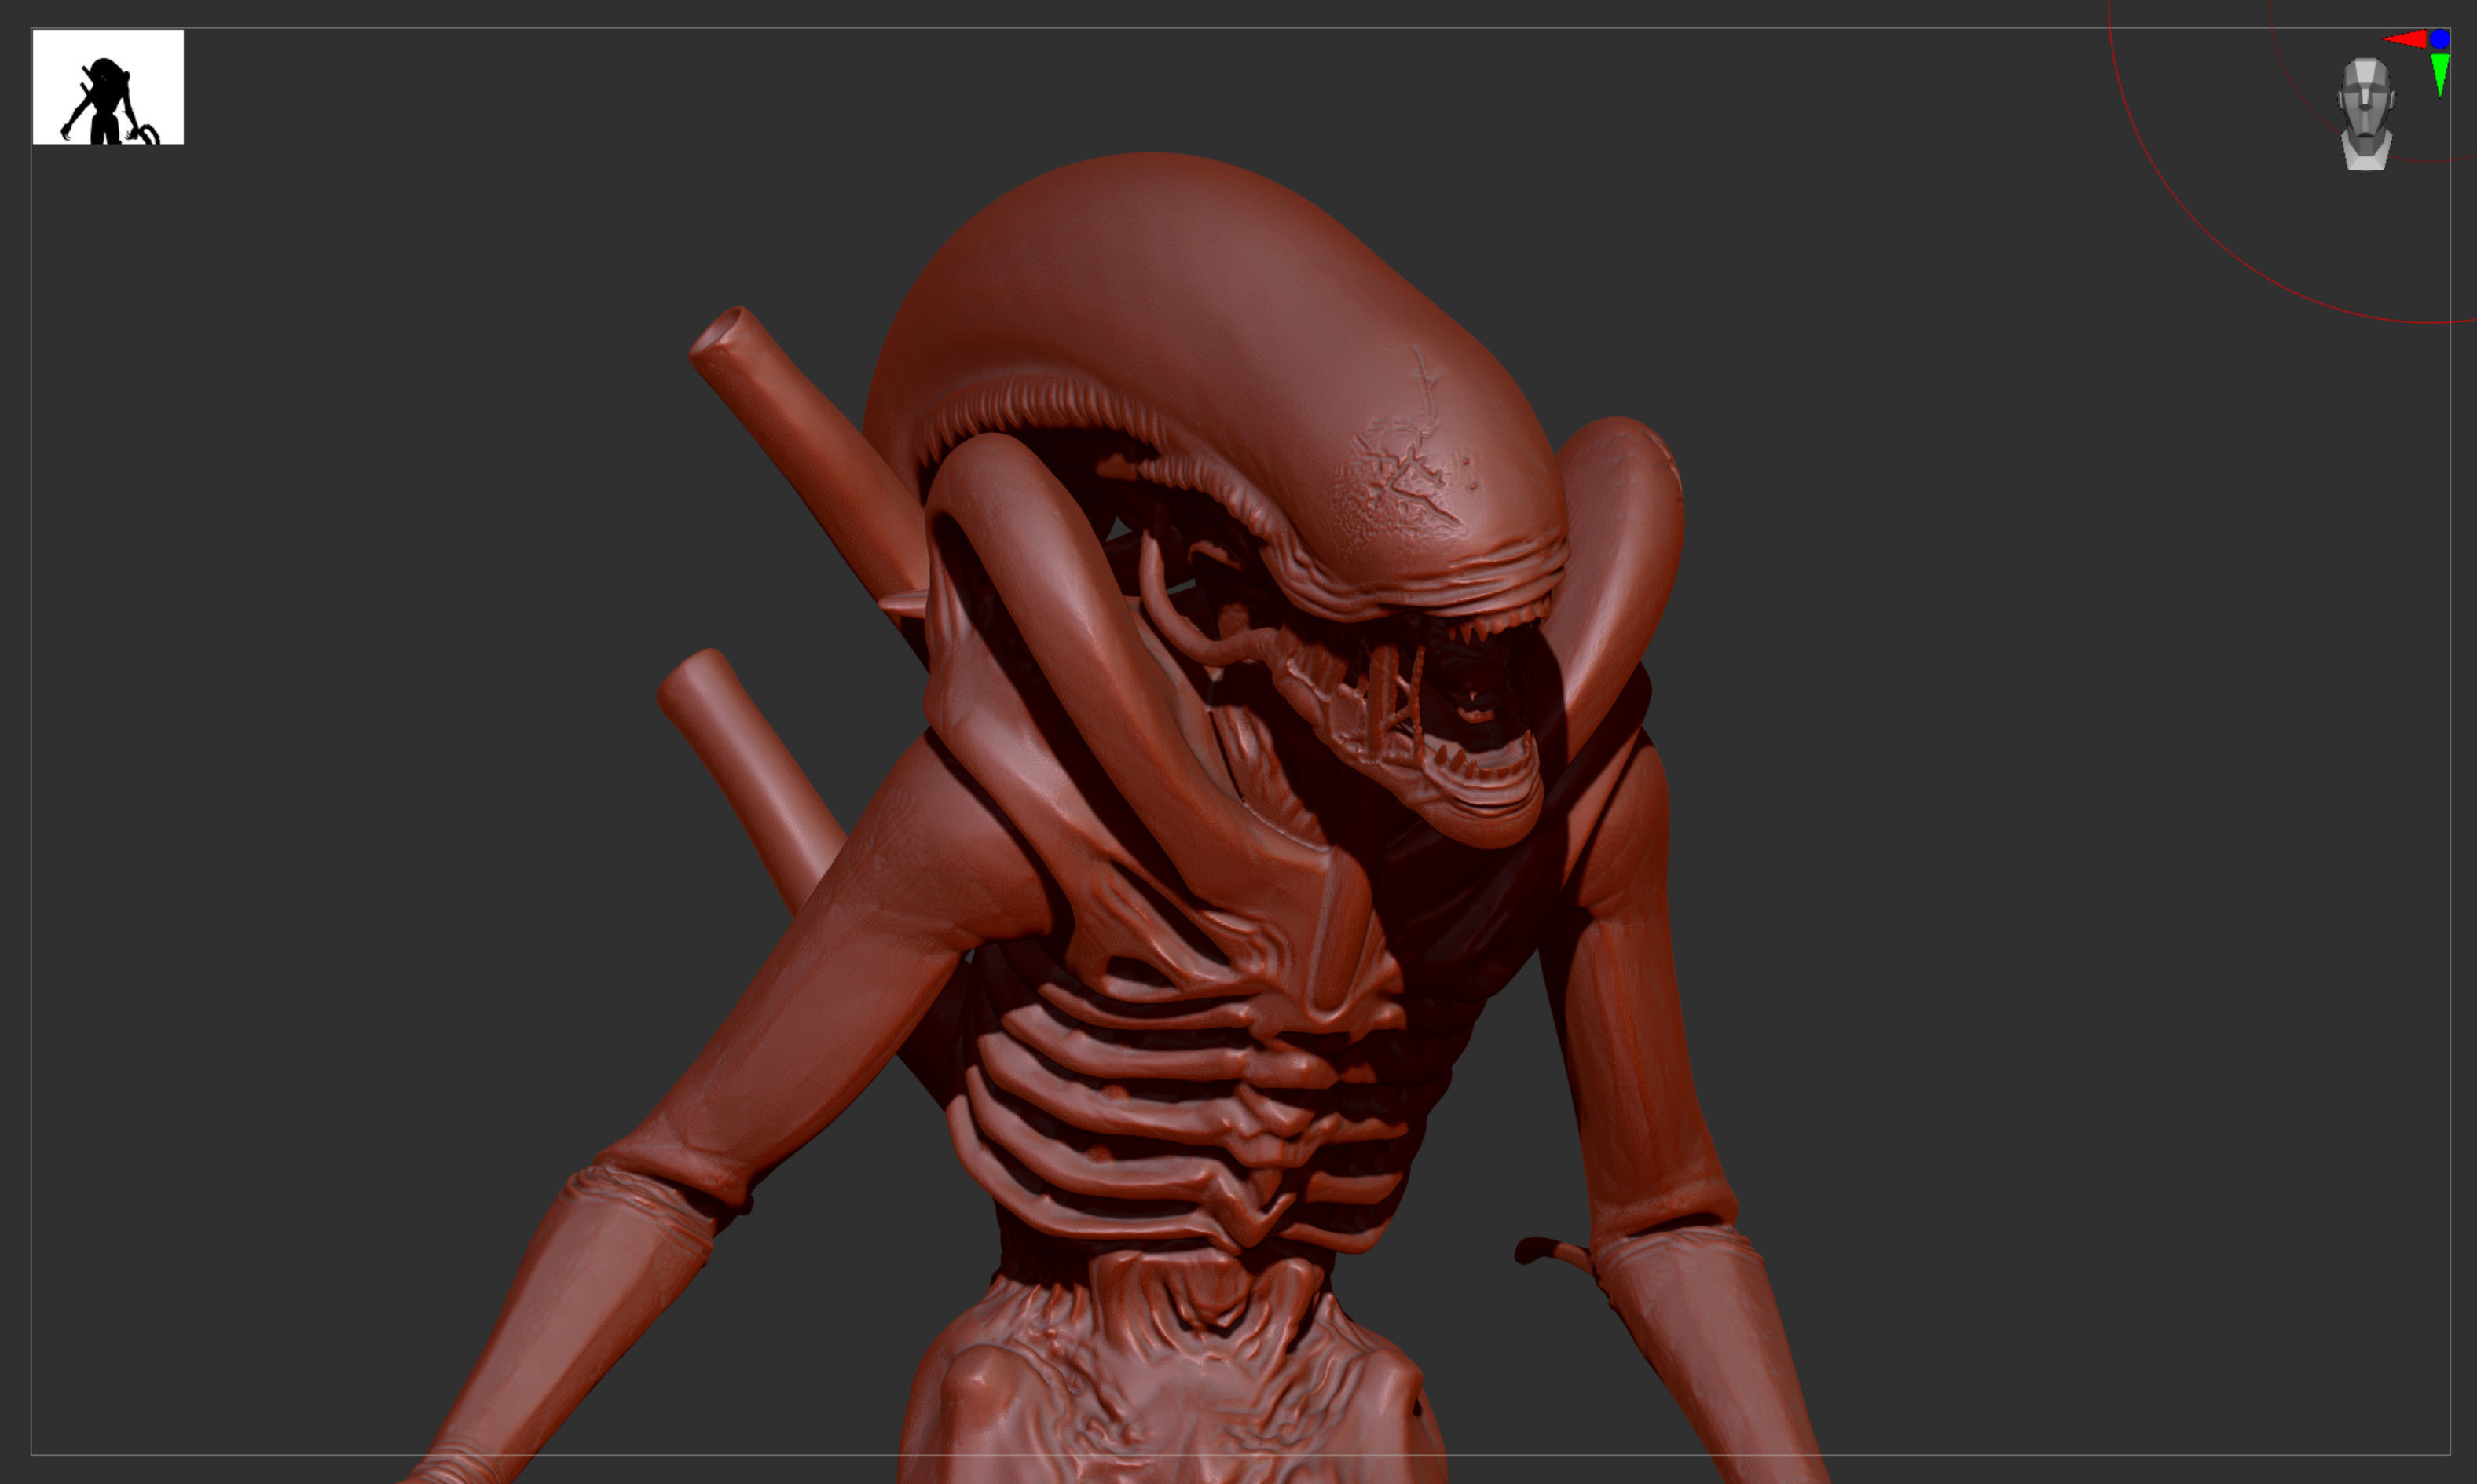Viewport: 2477px width, 1484px height.
Task: Click the blue Z-axis dot
Action: pyautogui.click(x=2440, y=39)
